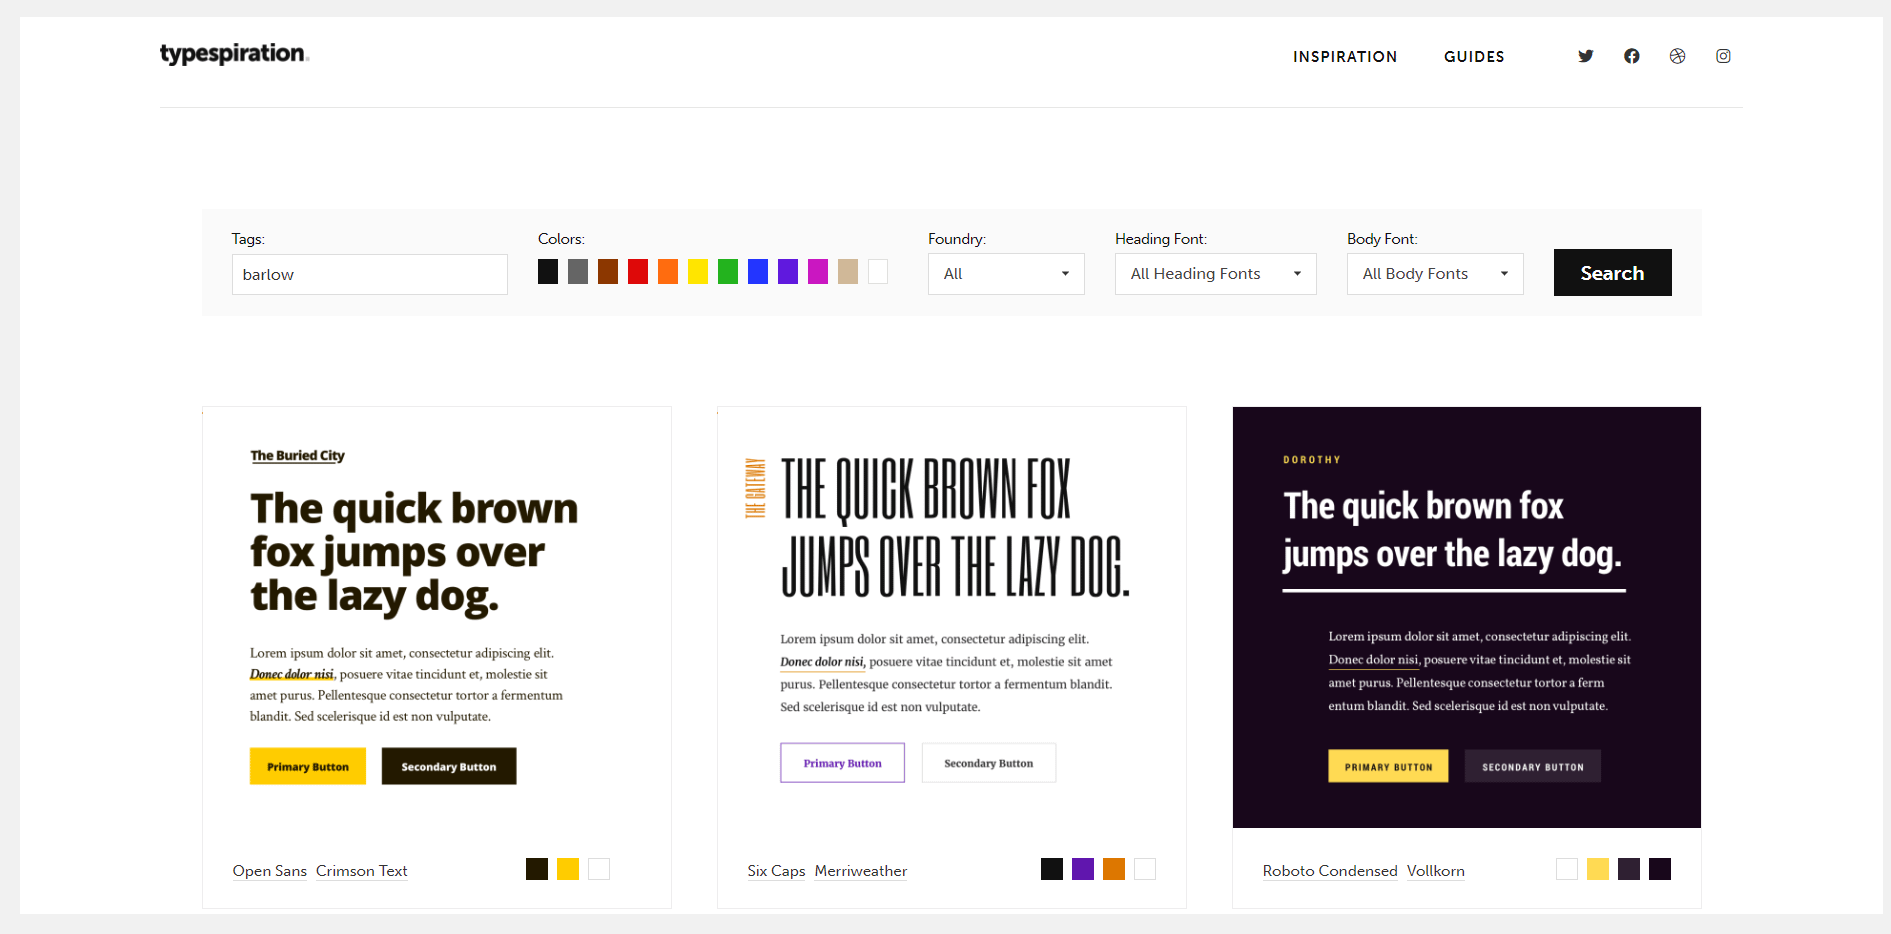
Task: Filter by red color swatch
Action: (638, 272)
